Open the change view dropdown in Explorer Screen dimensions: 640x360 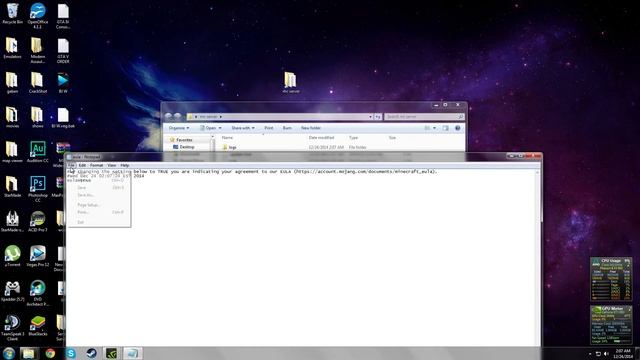(434, 128)
